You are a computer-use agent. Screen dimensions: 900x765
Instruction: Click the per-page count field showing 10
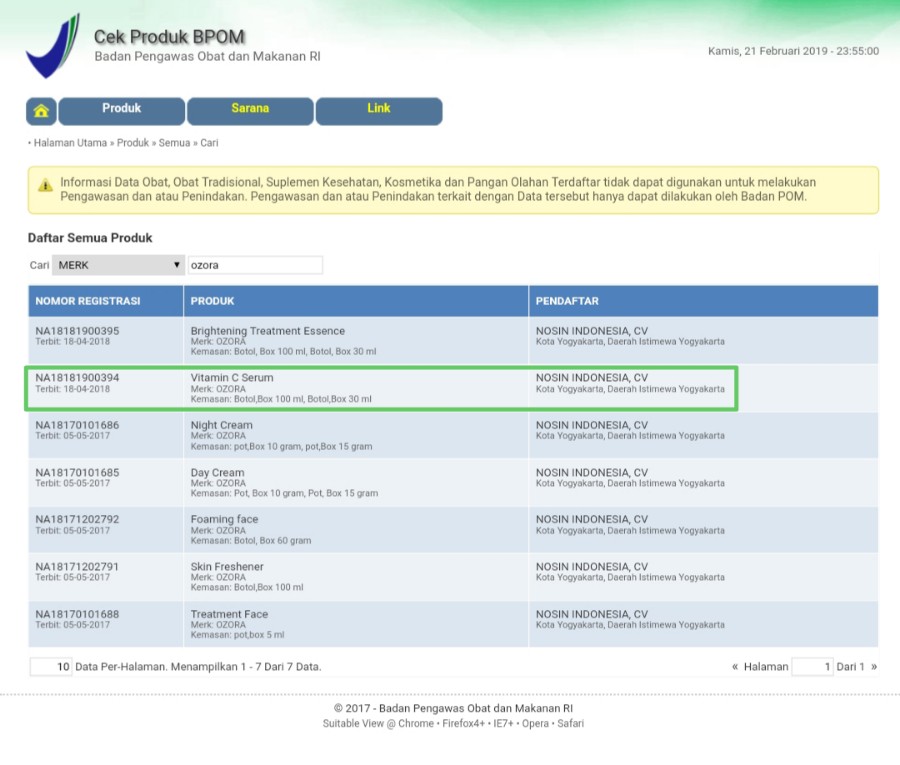click(x=51, y=667)
